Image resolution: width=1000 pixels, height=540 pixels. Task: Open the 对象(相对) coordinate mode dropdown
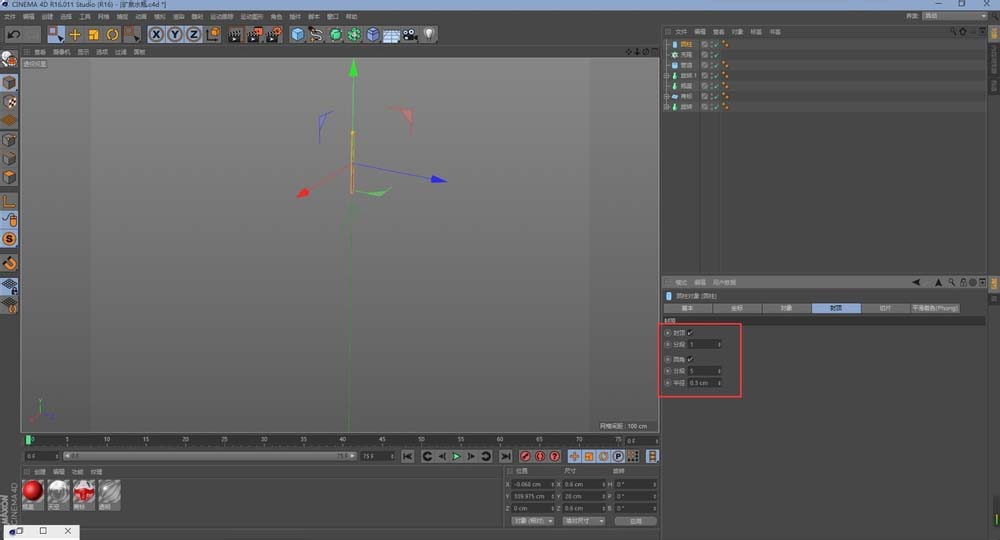point(532,521)
